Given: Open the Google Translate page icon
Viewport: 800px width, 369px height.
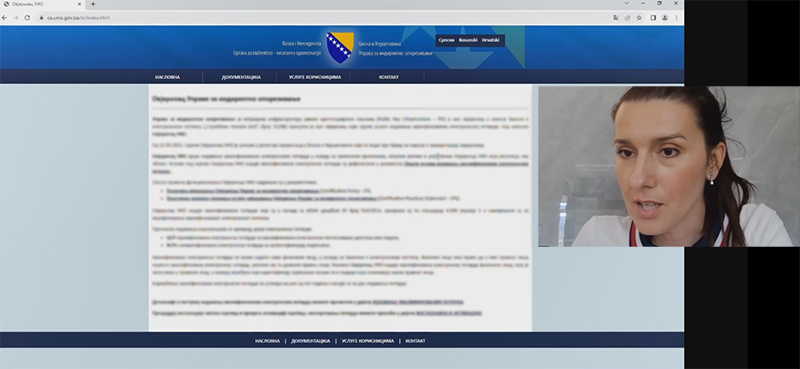Looking at the screenshot, I should [x=616, y=17].
